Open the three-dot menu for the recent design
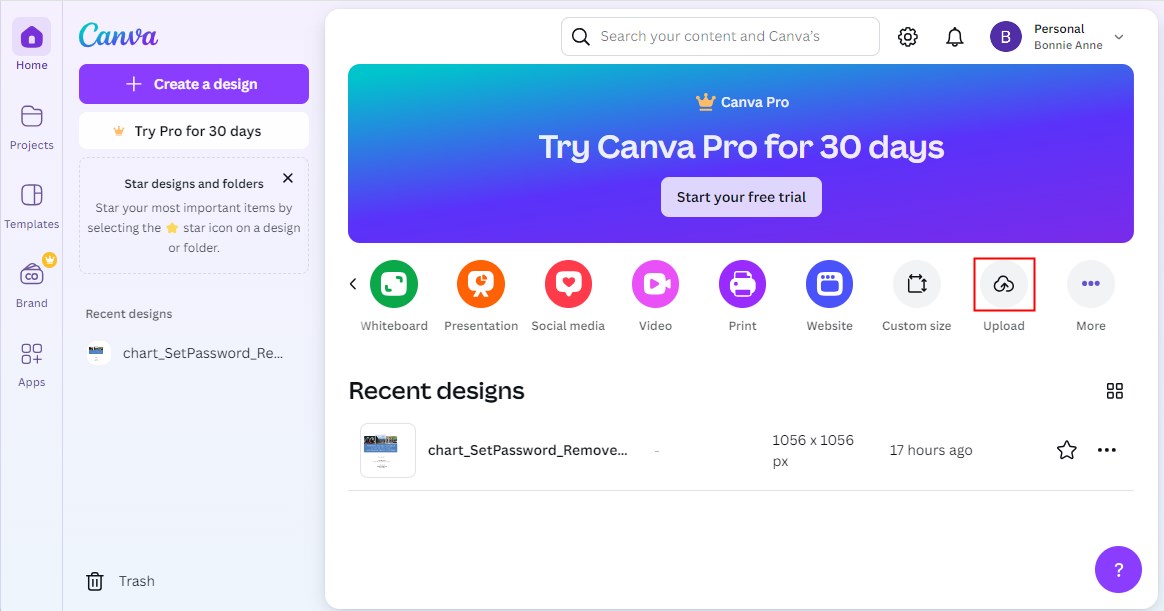 (1107, 450)
